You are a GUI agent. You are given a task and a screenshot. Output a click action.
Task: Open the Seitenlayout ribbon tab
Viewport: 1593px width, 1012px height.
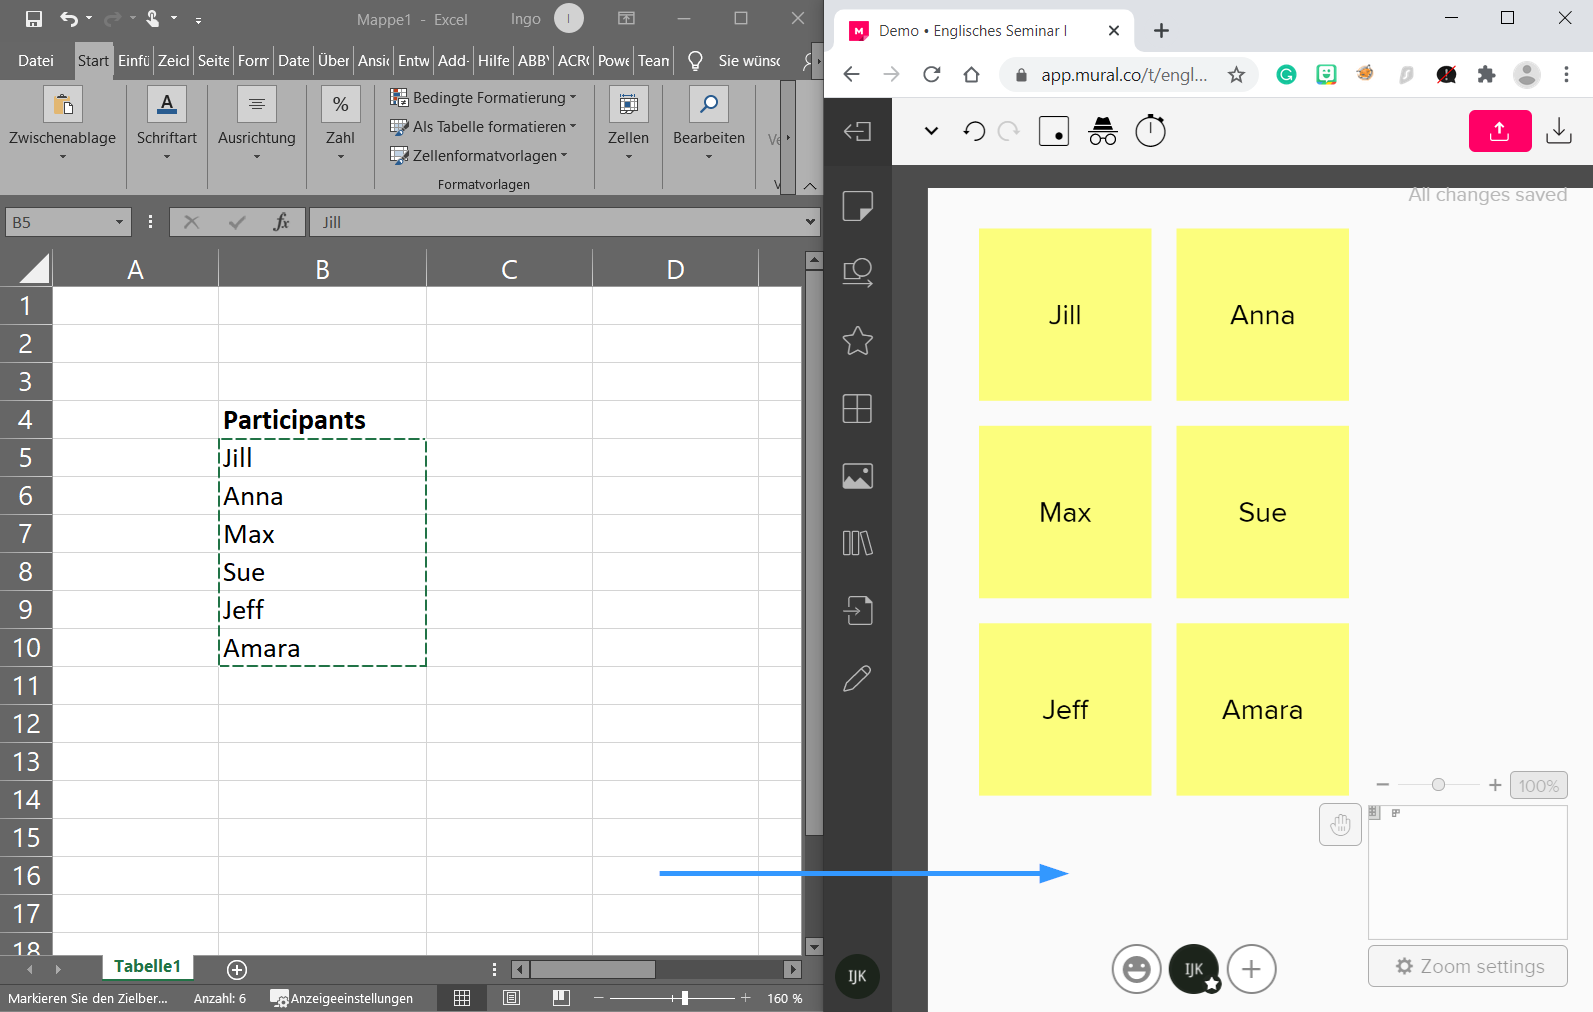213,60
